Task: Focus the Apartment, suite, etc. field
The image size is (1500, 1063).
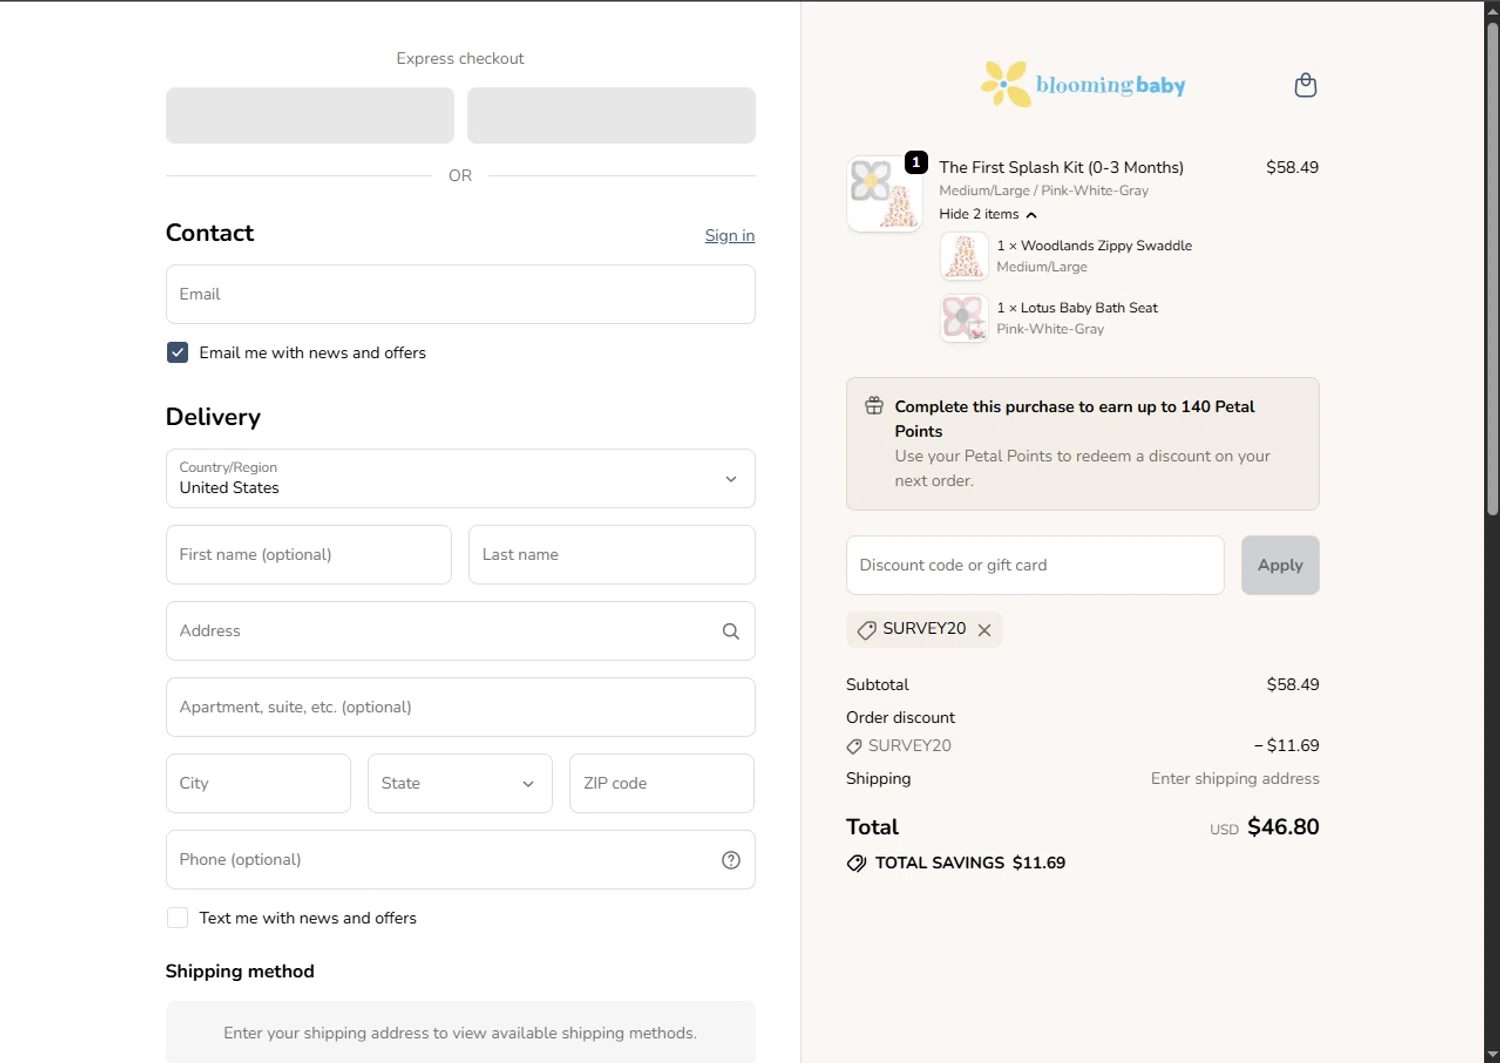Action: coord(460,707)
